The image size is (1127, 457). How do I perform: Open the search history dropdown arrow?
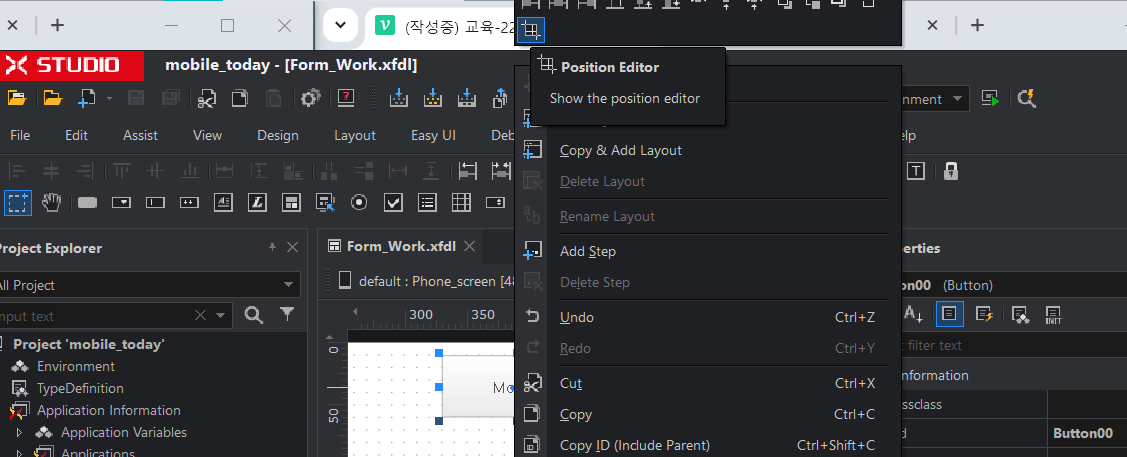tap(220, 315)
